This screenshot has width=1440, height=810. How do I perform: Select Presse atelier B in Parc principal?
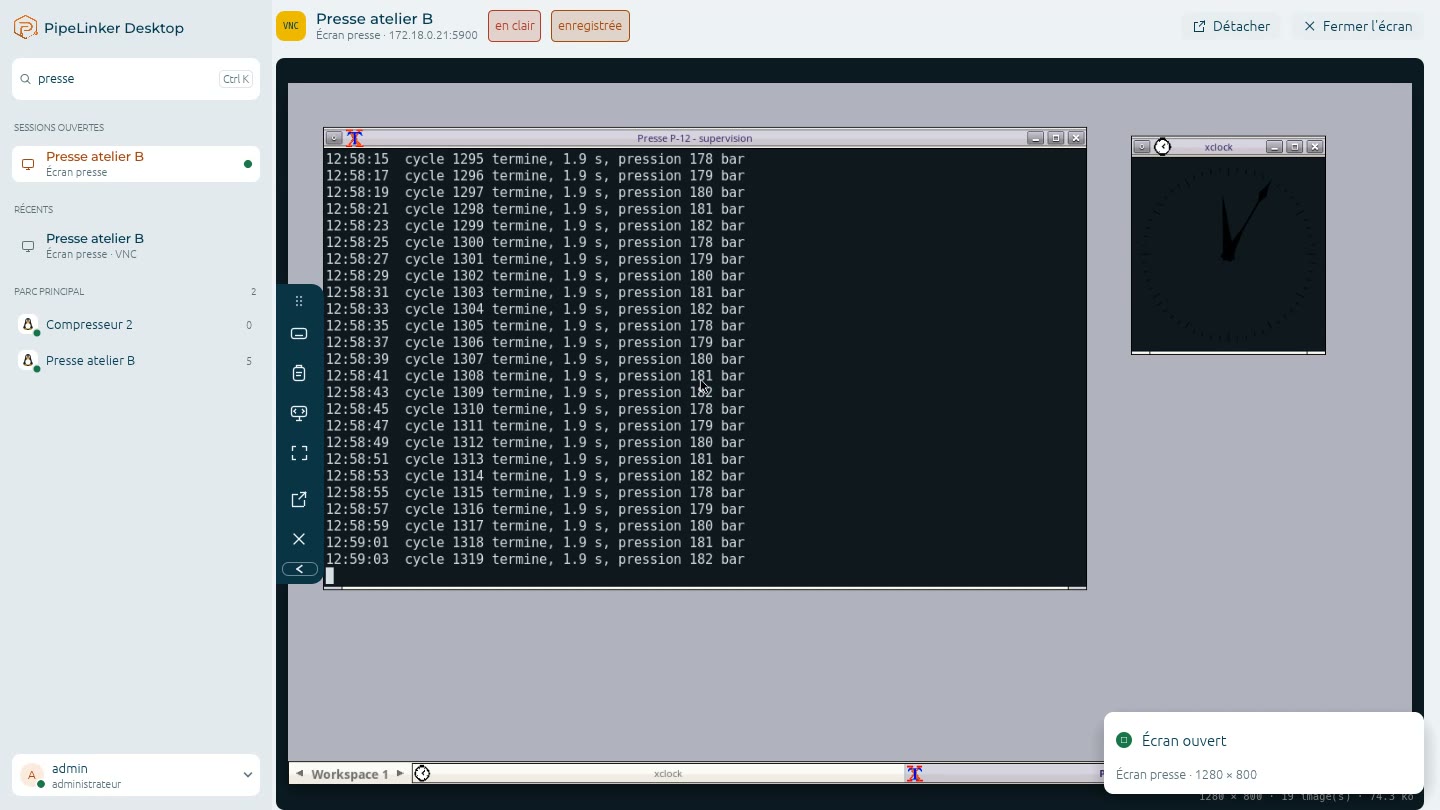(136, 361)
